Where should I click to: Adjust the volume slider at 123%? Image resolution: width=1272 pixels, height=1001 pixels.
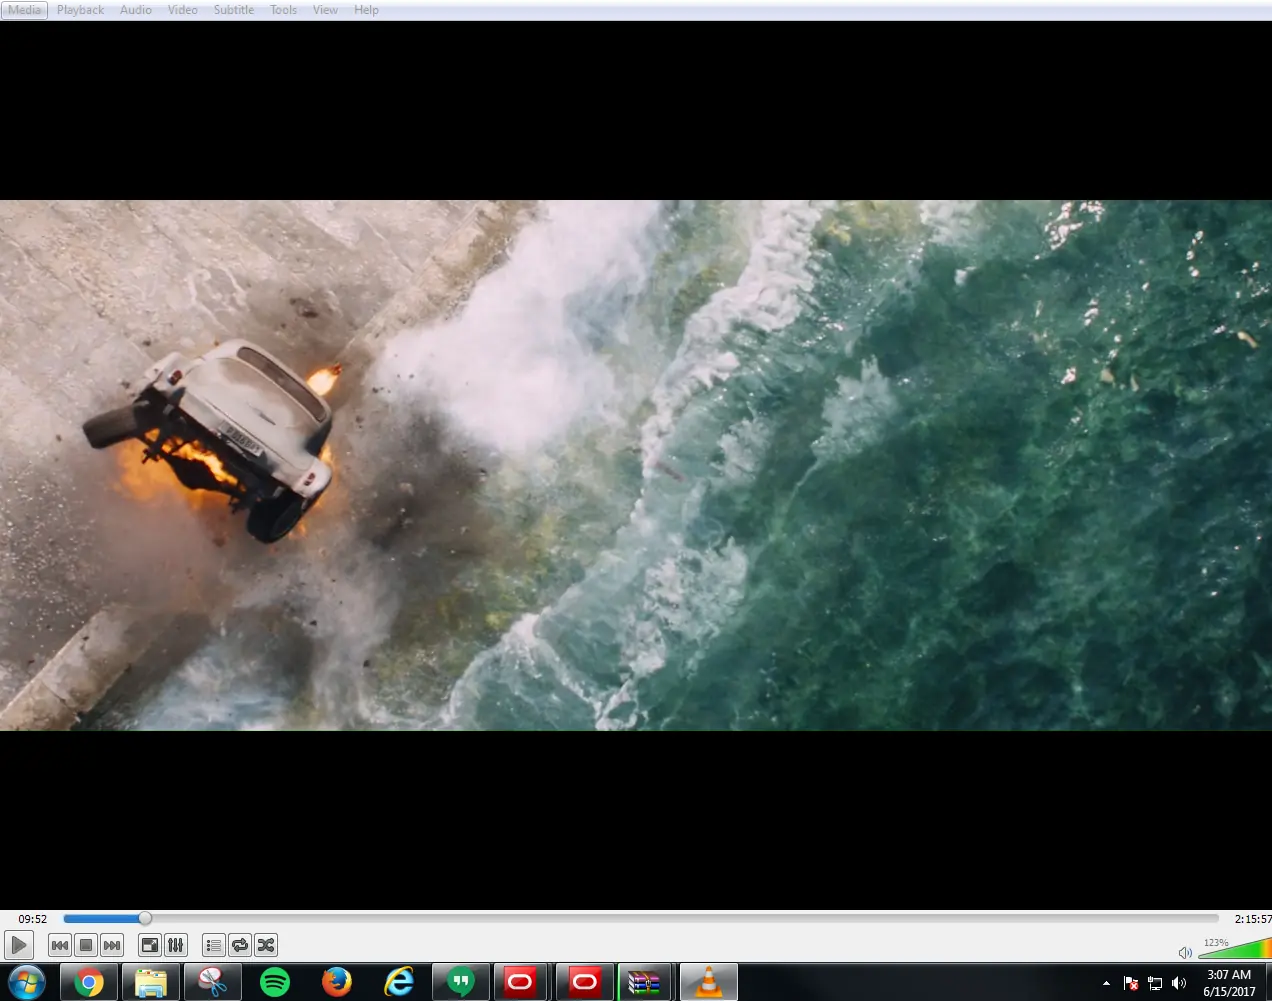pyautogui.click(x=1234, y=947)
